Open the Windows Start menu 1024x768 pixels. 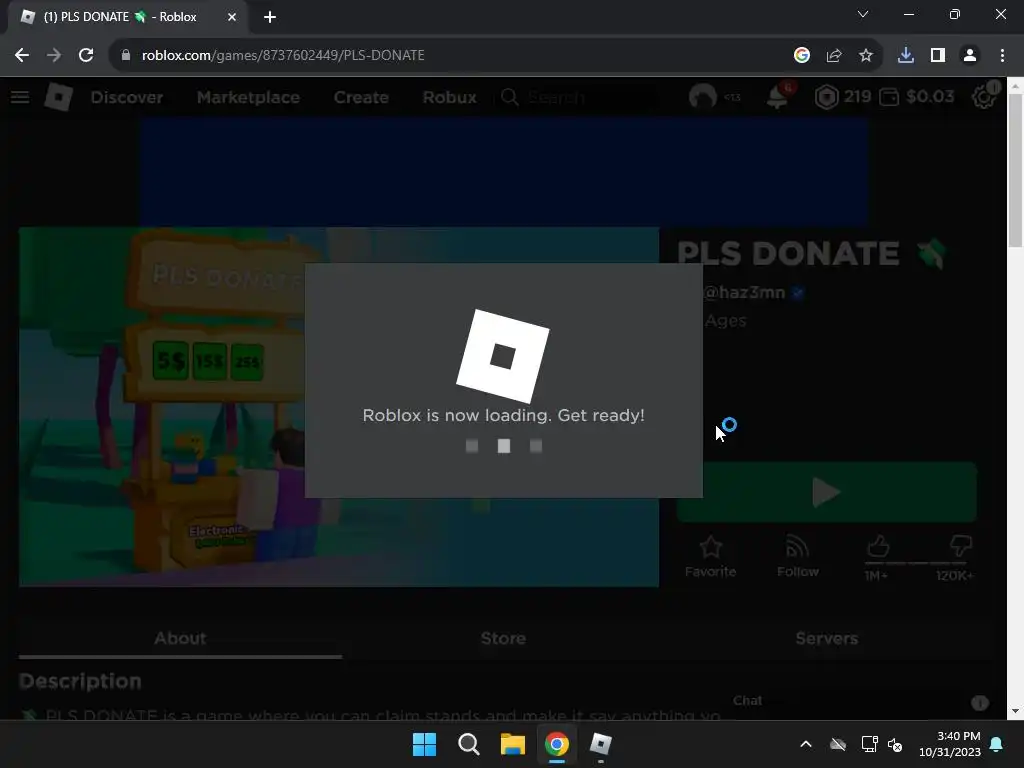coord(424,744)
